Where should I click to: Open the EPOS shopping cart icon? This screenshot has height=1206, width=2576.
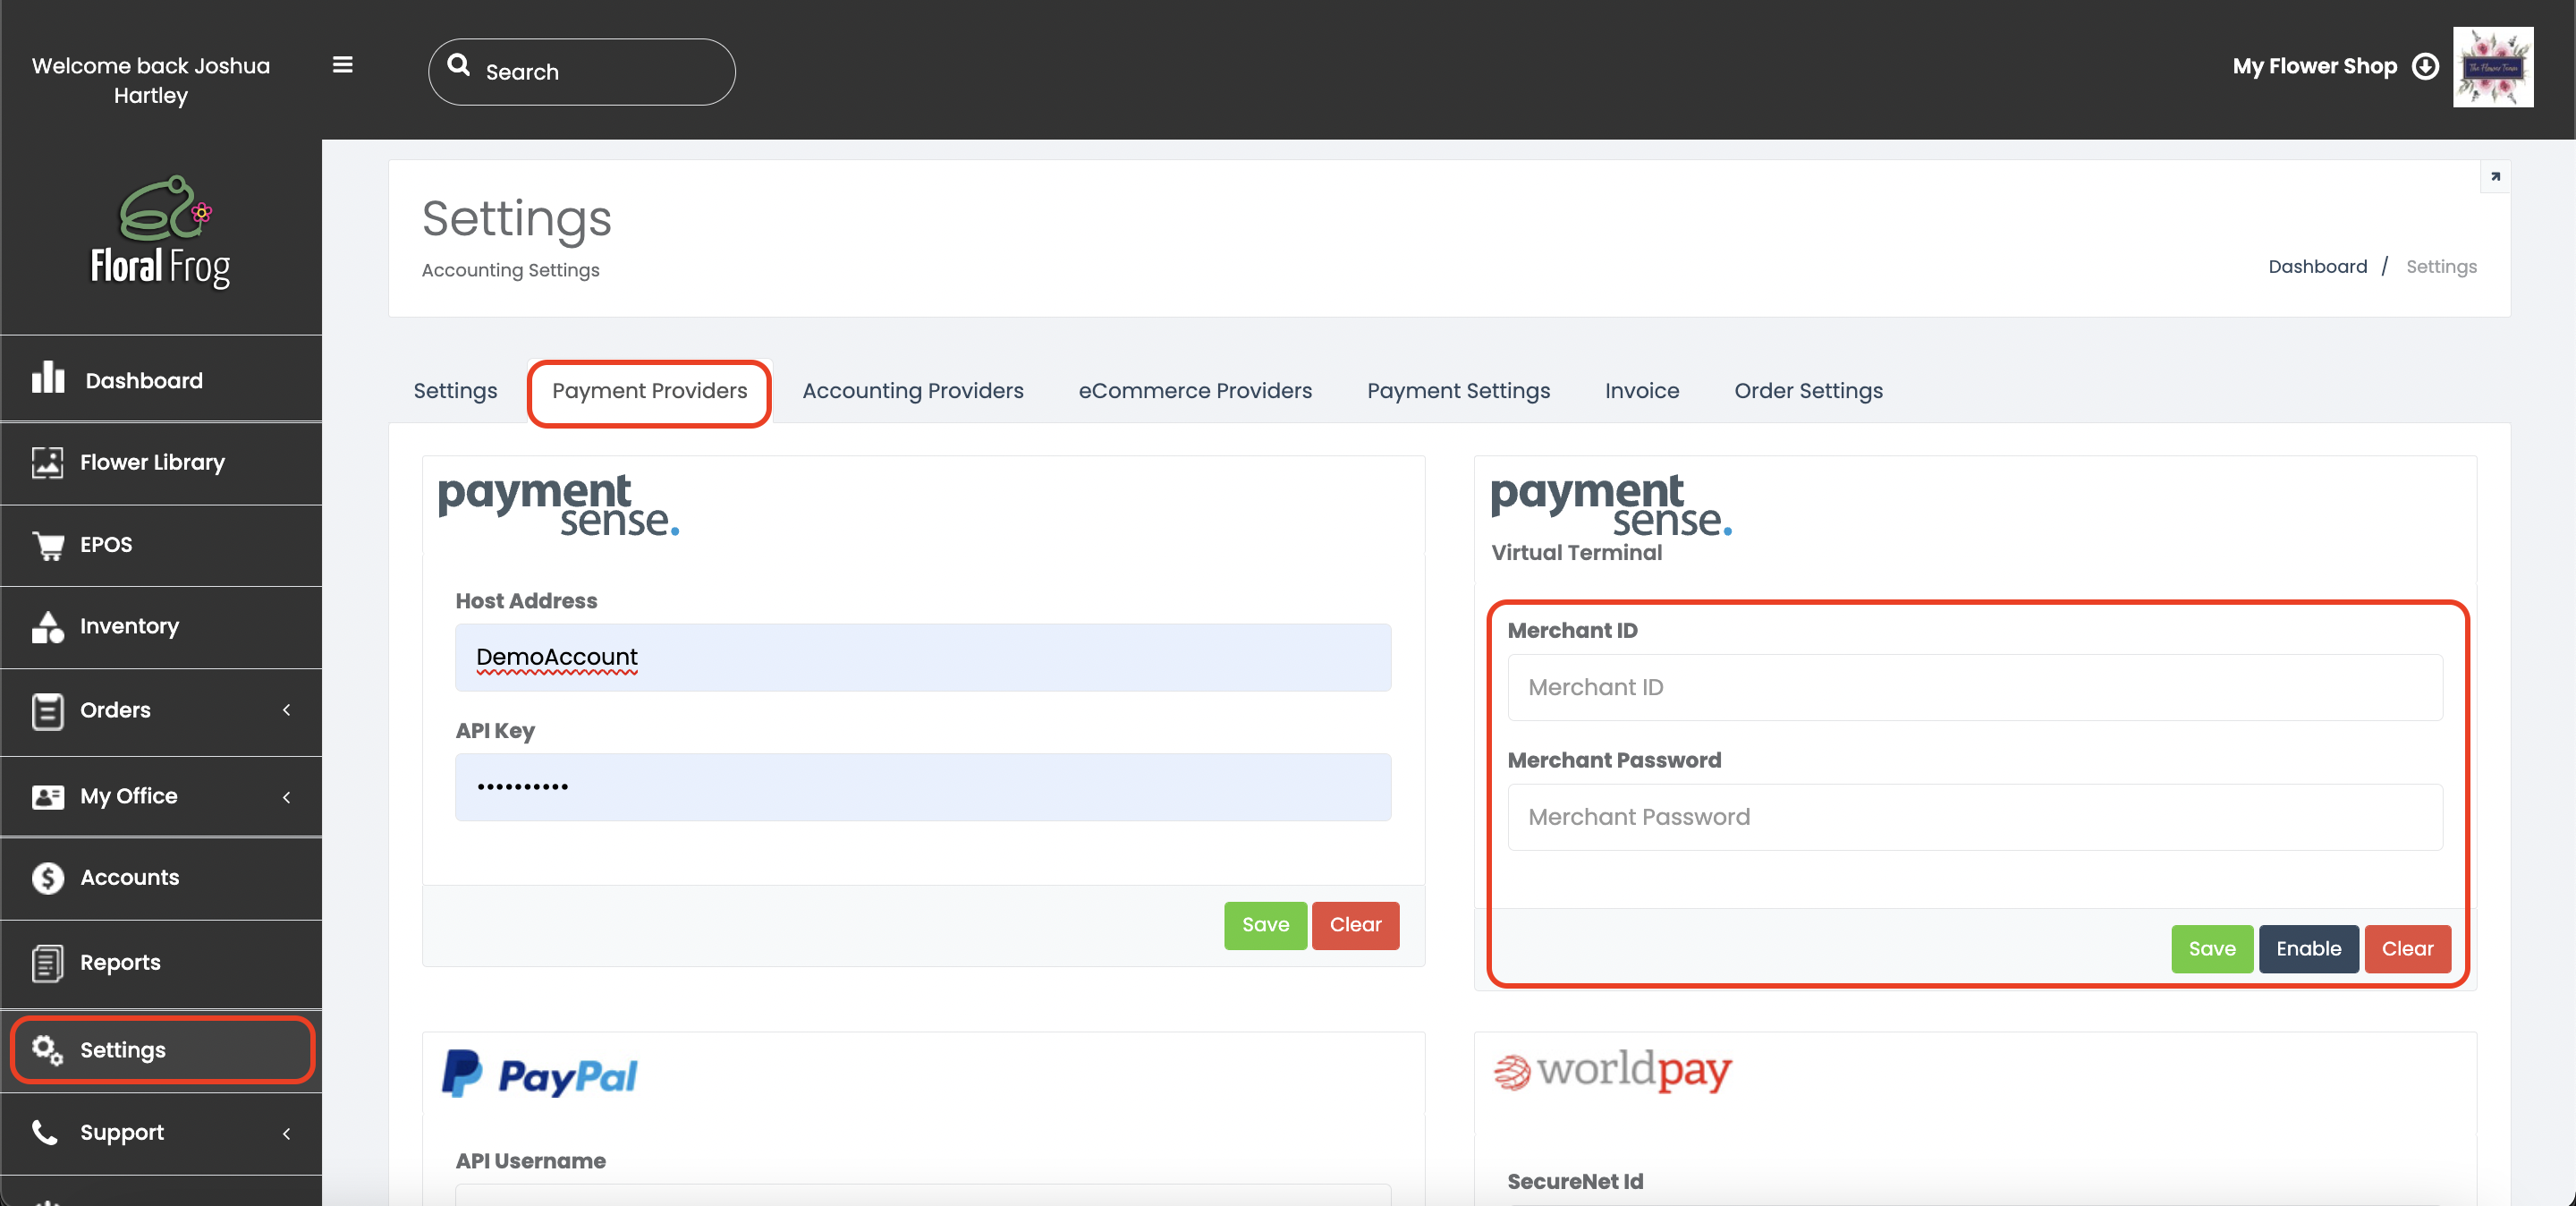(x=48, y=544)
